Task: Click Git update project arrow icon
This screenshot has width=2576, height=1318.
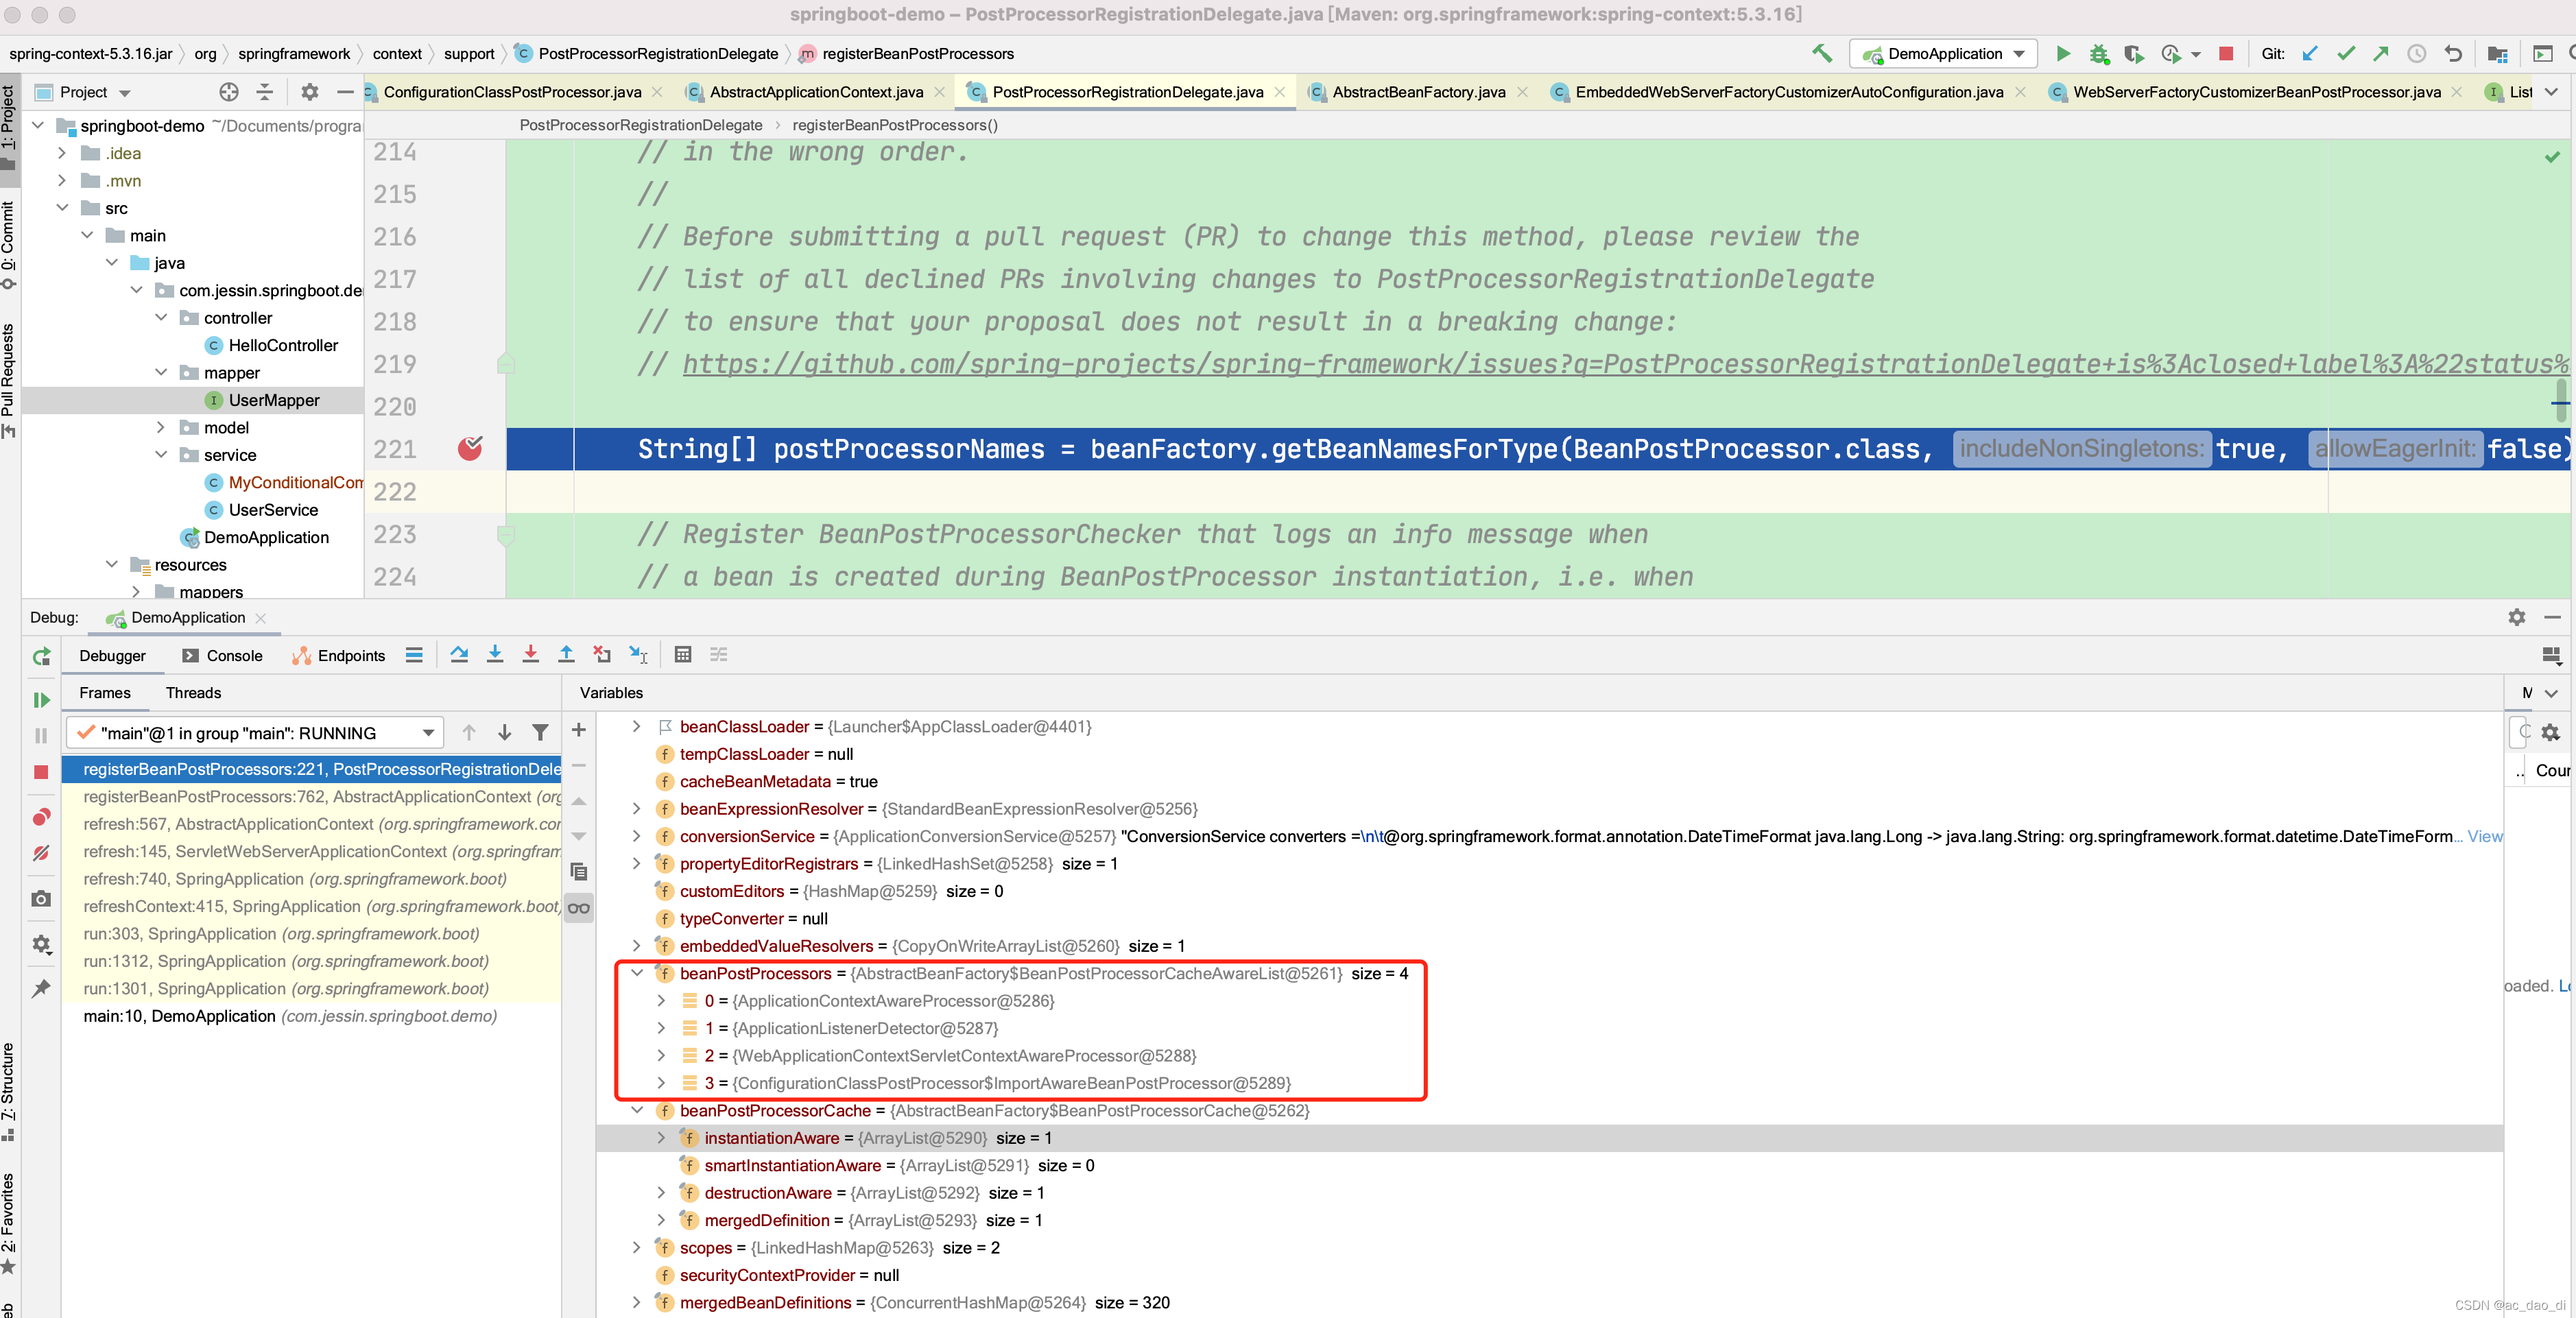Action: 2310,53
